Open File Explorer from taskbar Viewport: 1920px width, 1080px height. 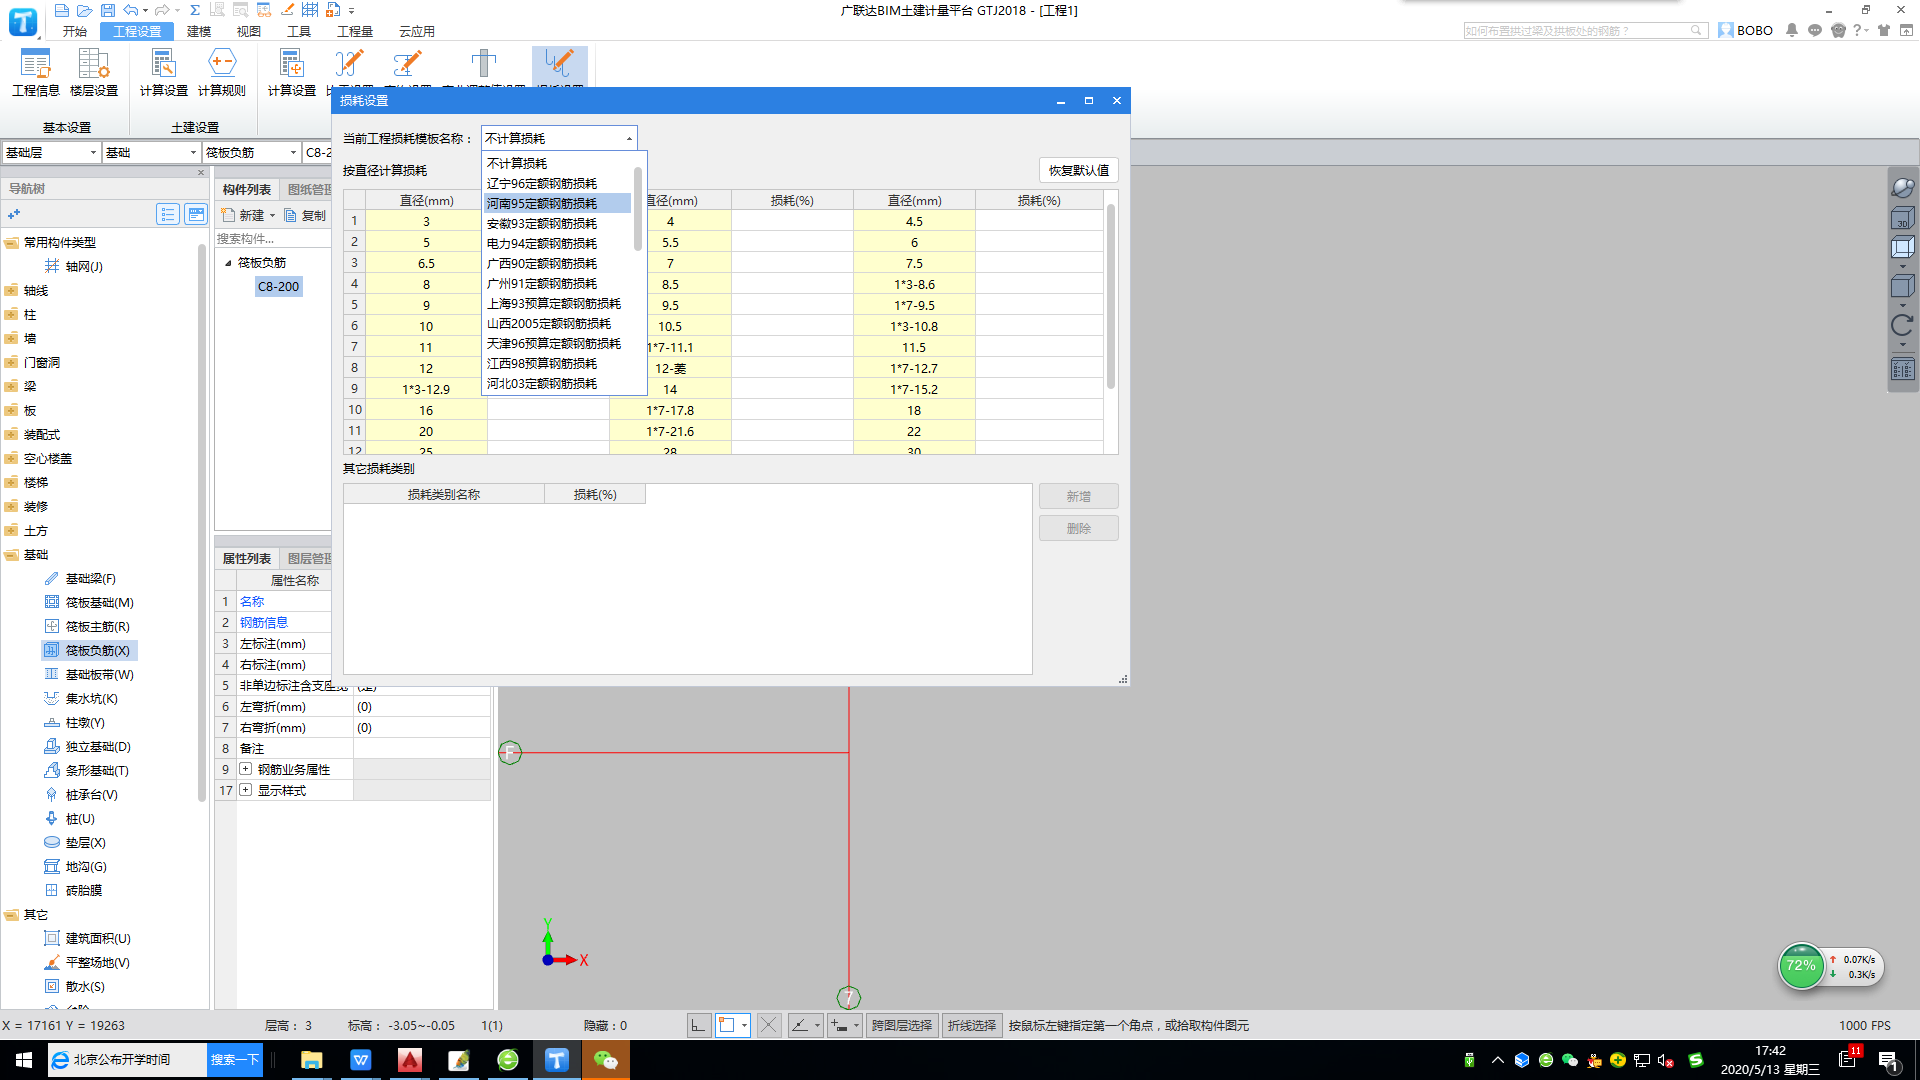tap(312, 1060)
